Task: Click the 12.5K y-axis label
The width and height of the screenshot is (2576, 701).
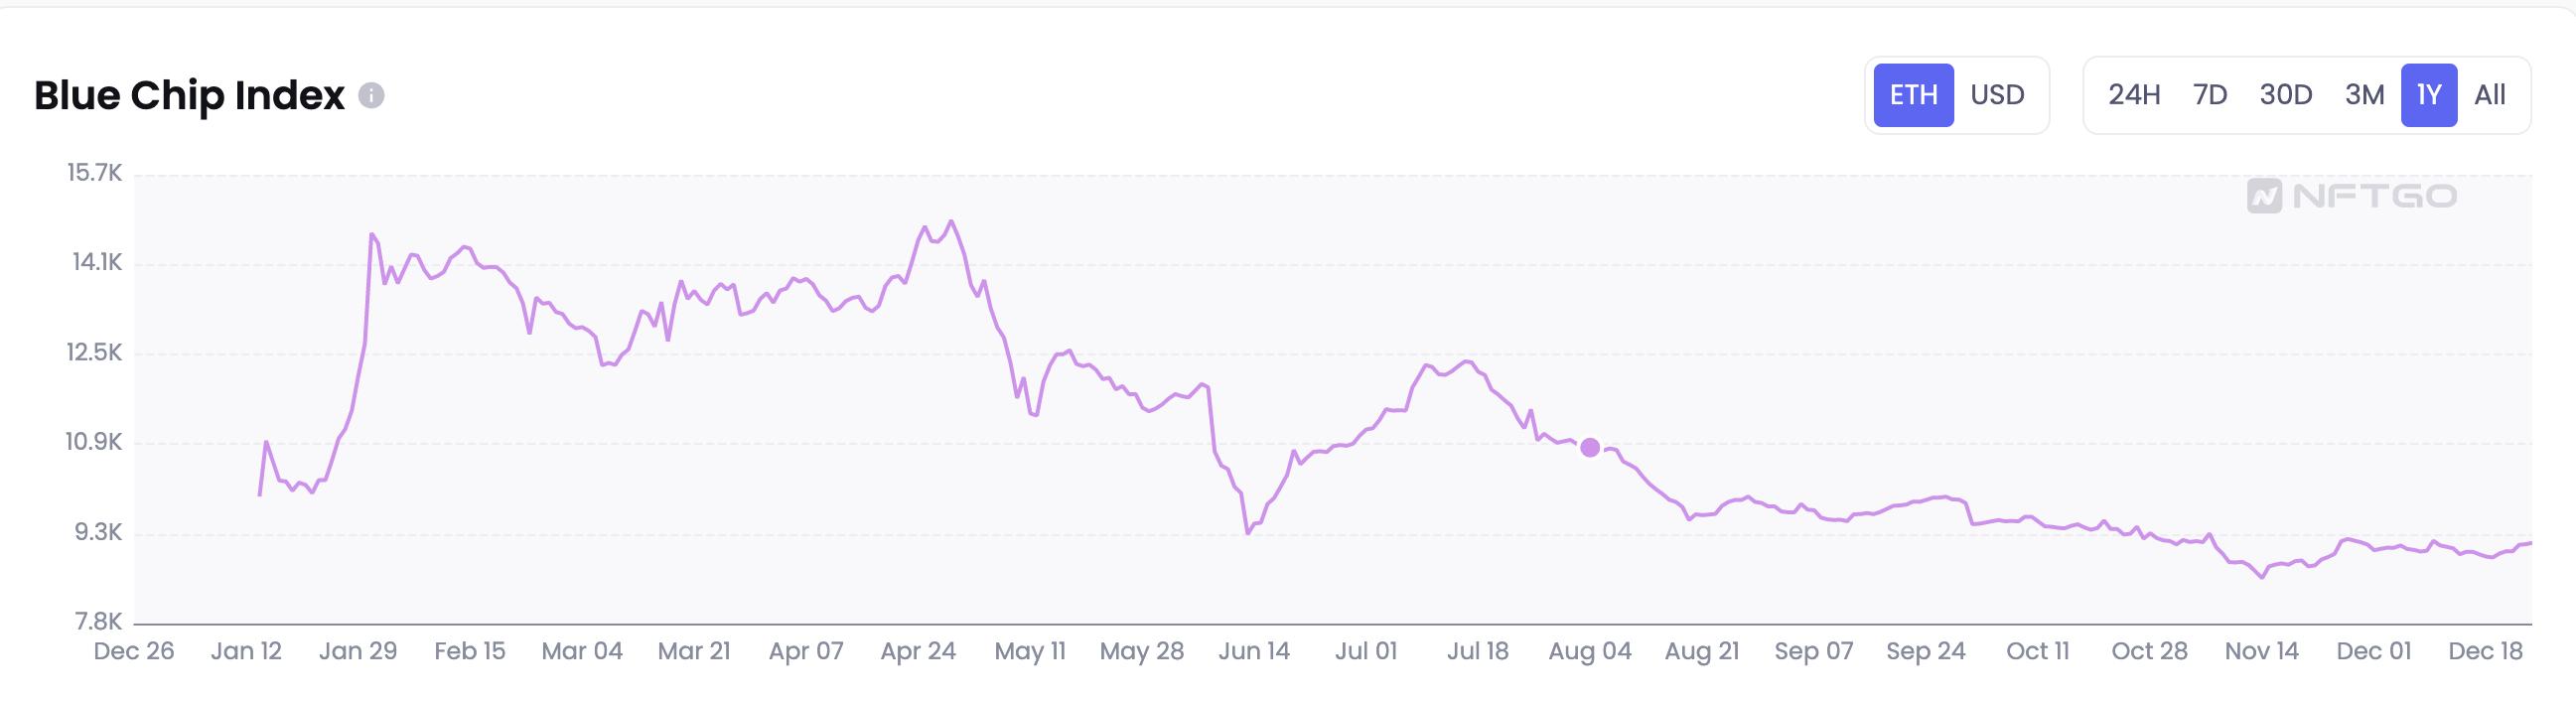Action: pyautogui.click(x=95, y=353)
